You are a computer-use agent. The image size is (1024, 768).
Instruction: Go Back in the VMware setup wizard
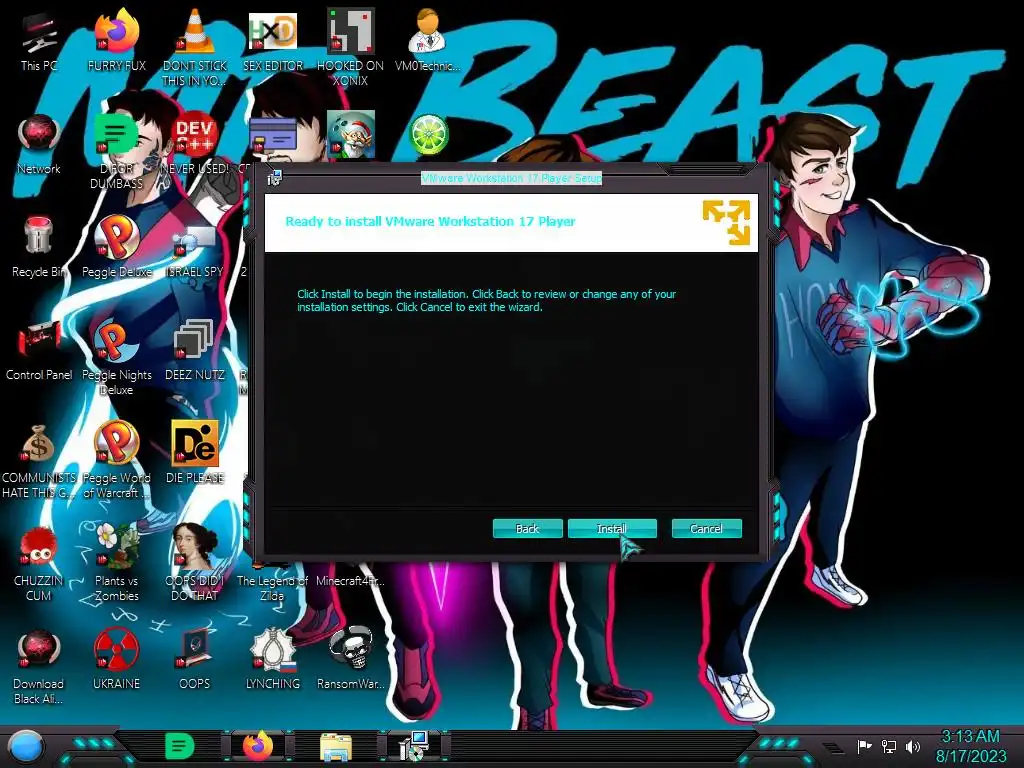point(528,528)
